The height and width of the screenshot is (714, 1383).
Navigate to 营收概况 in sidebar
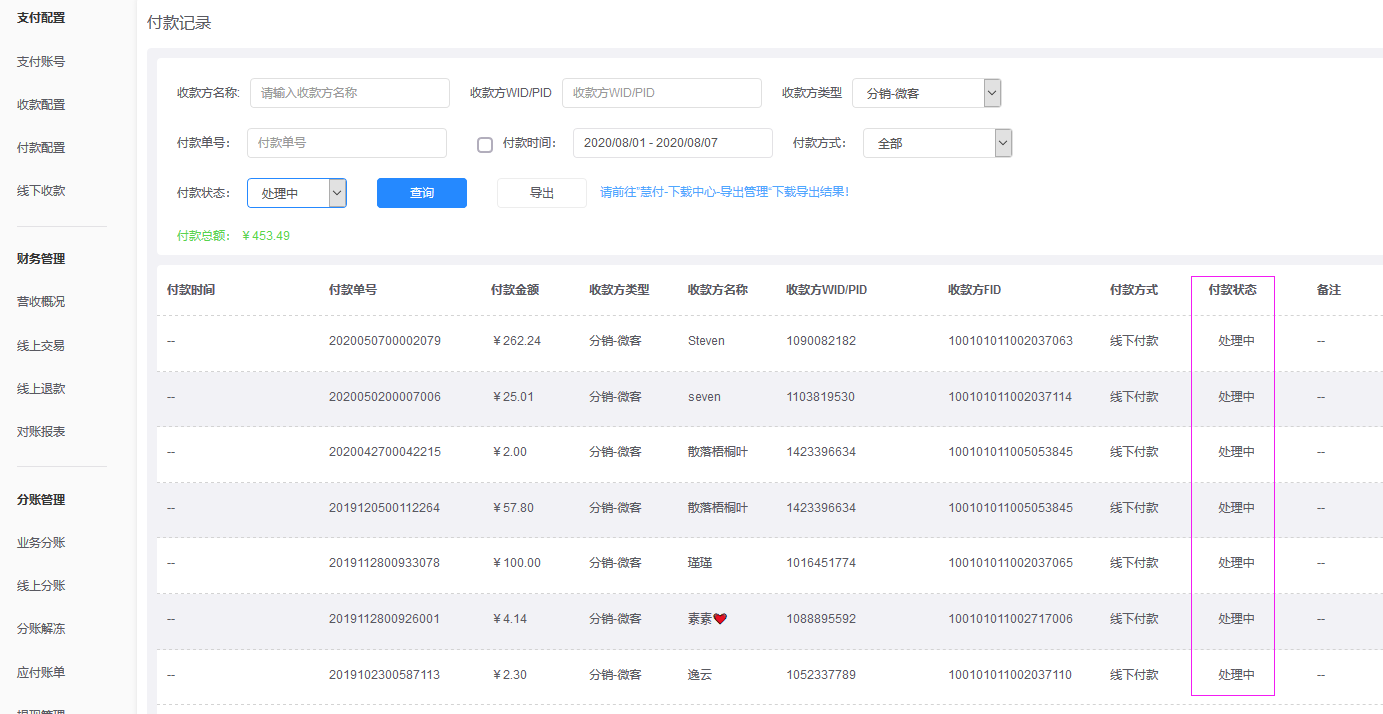point(41,302)
